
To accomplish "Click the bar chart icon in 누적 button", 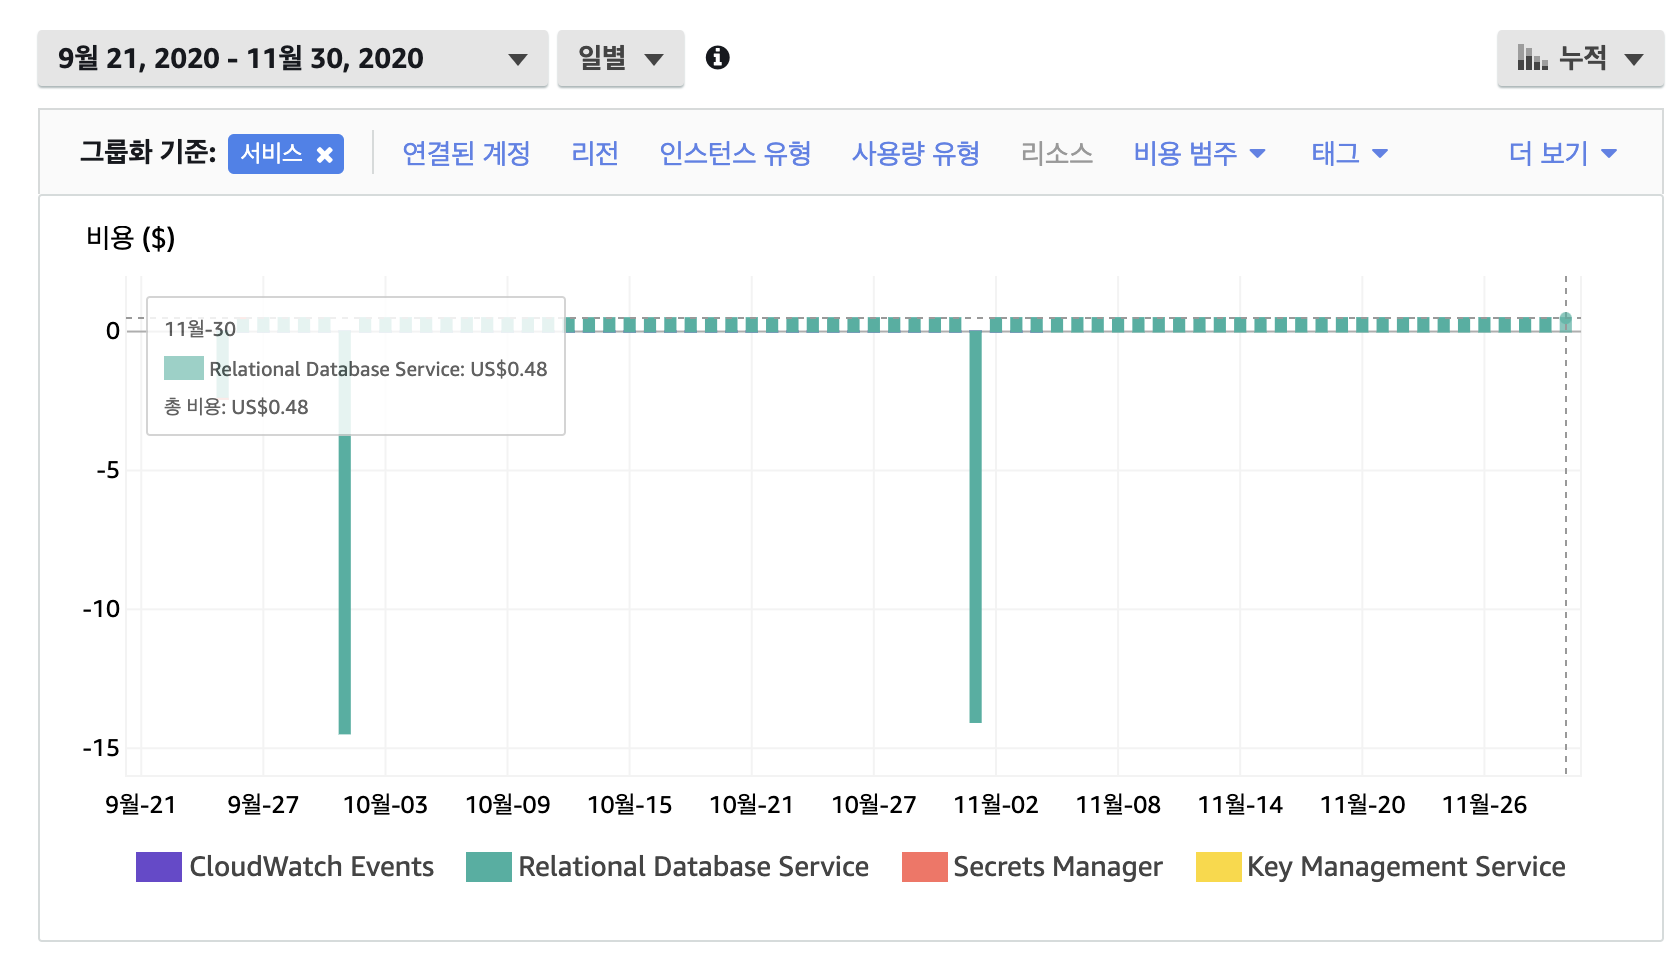I will pos(1532,58).
